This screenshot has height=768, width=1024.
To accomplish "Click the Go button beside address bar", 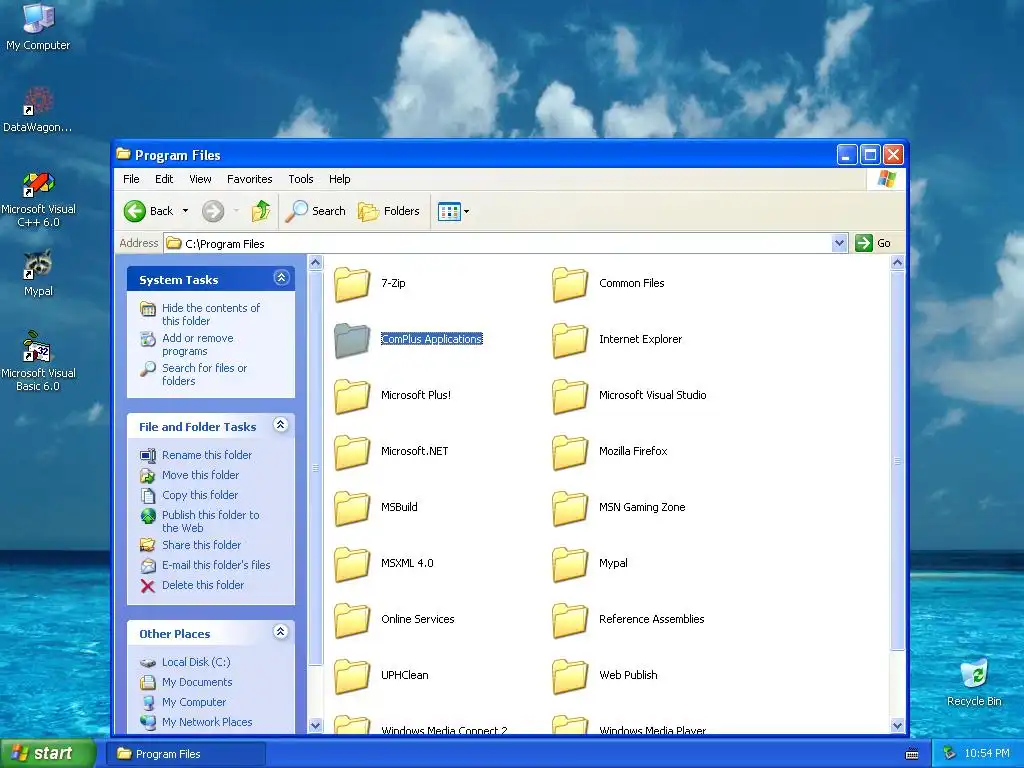I will click(x=873, y=243).
